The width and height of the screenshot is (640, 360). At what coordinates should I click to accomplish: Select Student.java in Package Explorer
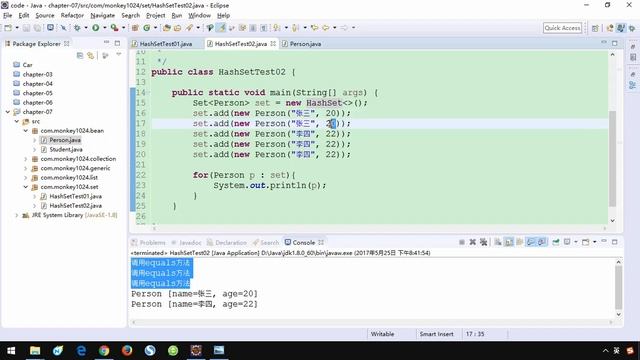click(x=66, y=149)
